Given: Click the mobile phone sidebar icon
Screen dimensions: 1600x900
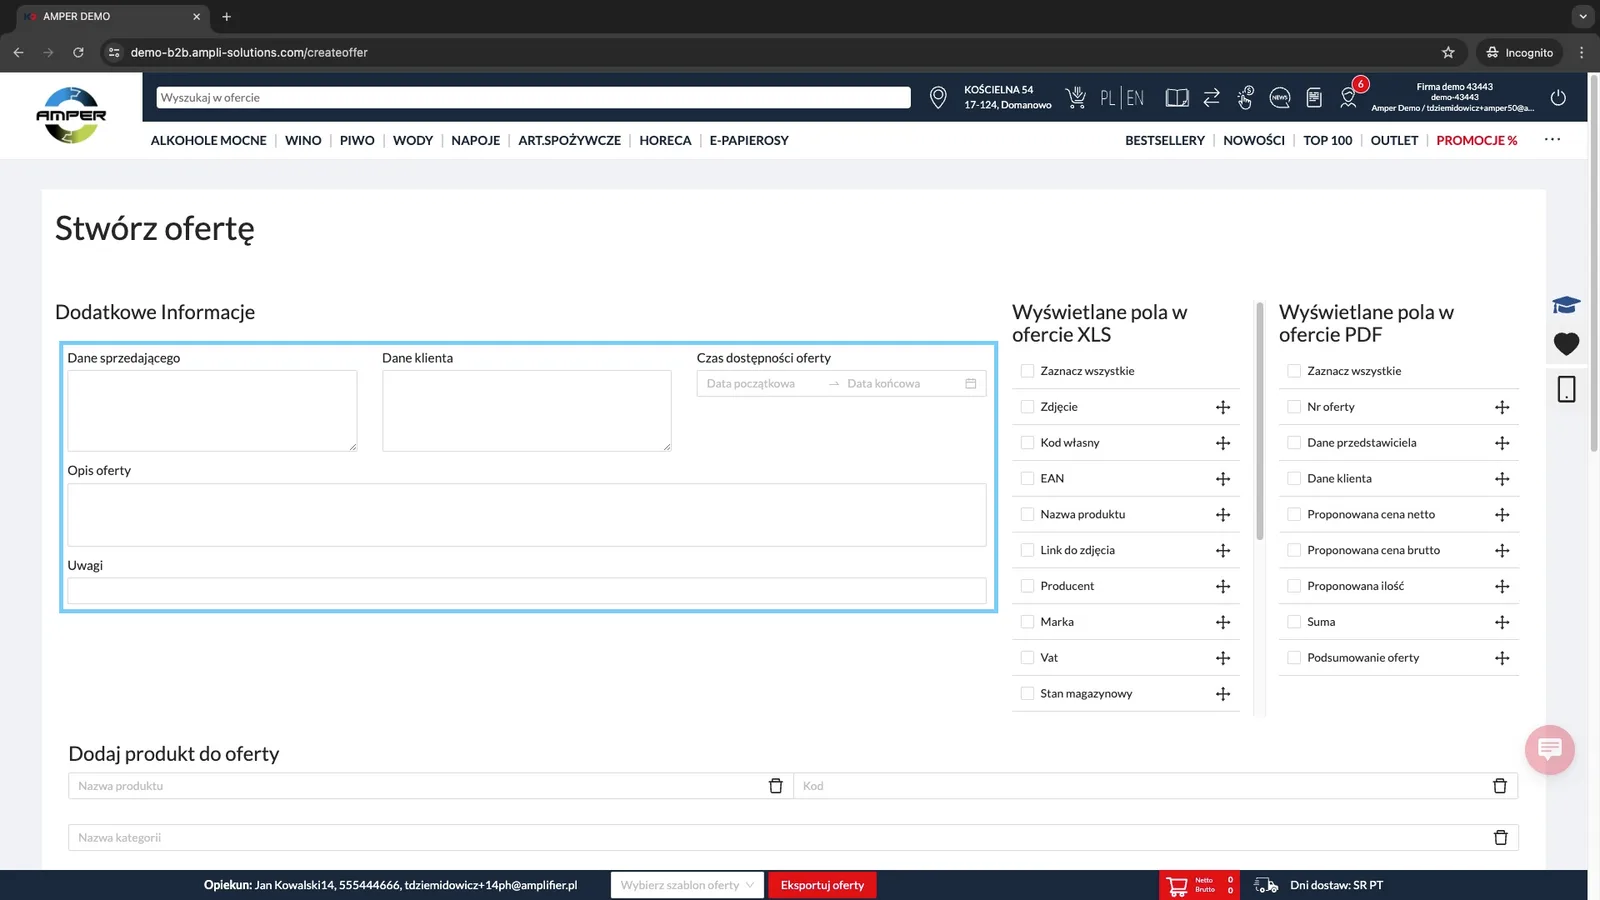Looking at the screenshot, I should pyautogui.click(x=1566, y=389).
